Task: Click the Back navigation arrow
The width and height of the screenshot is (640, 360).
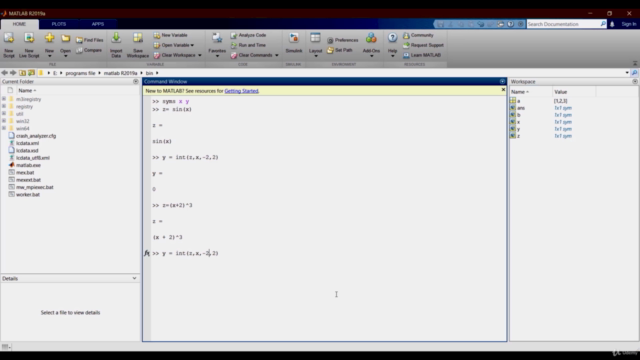Action: tap(4, 73)
